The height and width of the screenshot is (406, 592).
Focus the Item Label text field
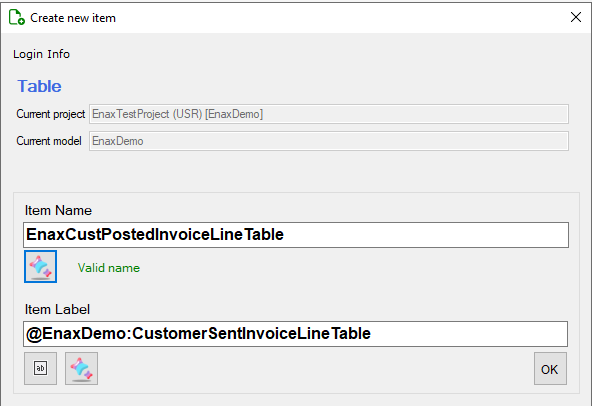click(x=295, y=334)
